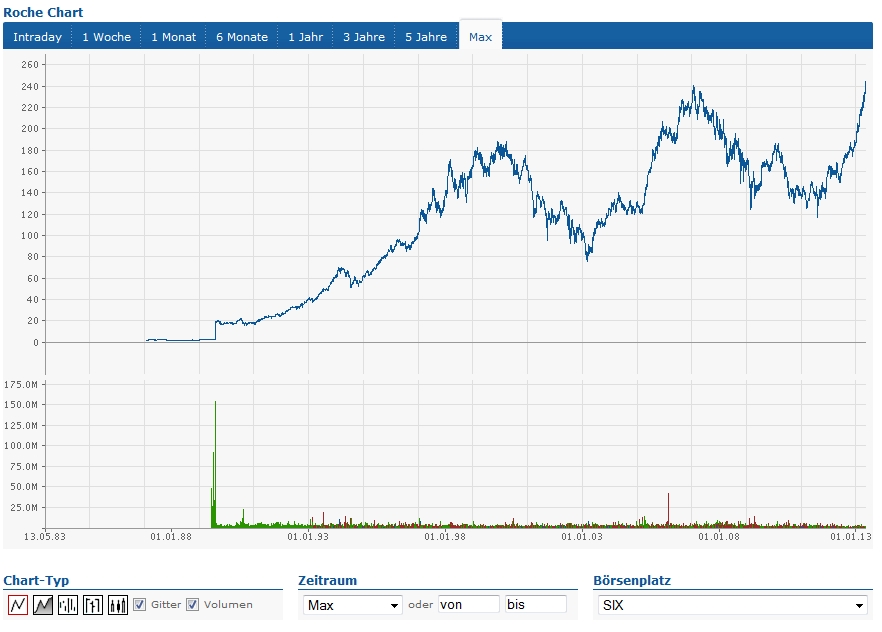Click the 'bis' date input field
This screenshot has width=882, height=632.
point(536,604)
